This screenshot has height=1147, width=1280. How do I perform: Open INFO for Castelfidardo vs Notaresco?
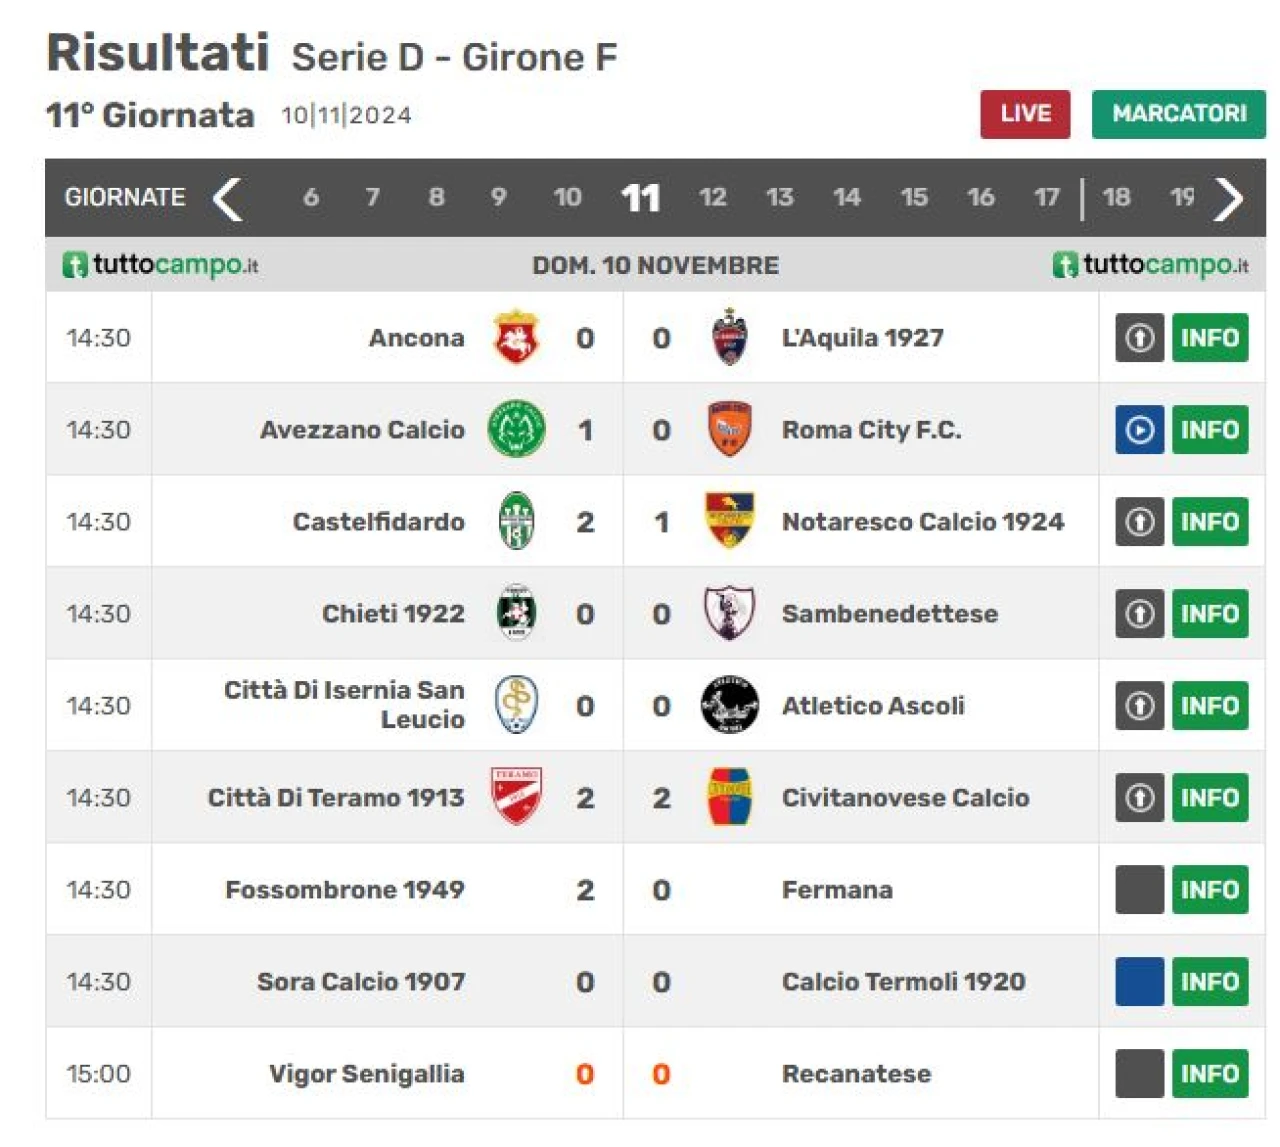(x=1209, y=522)
